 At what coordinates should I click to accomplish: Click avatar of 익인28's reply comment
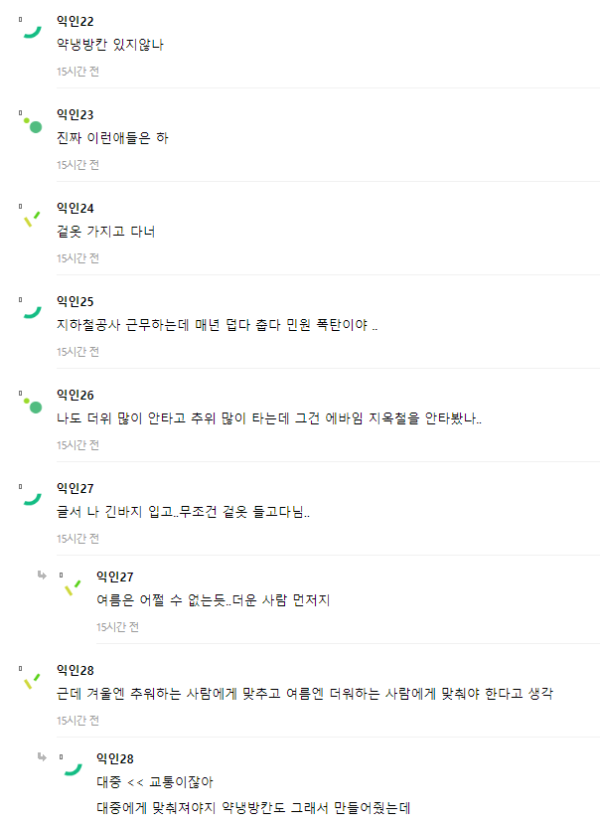(x=72, y=769)
